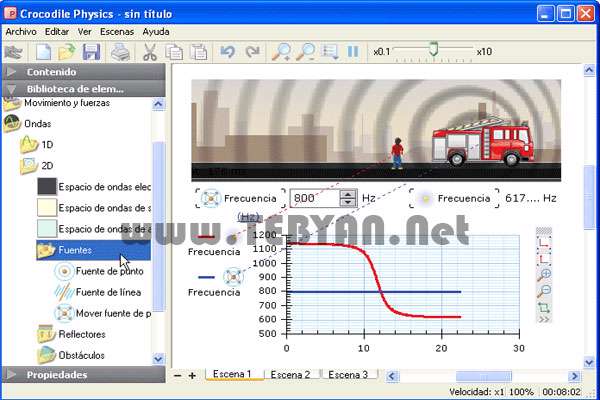The image size is (600, 400).
Task: Open the Movimiento y fuerzas category
Action: coord(67,103)
